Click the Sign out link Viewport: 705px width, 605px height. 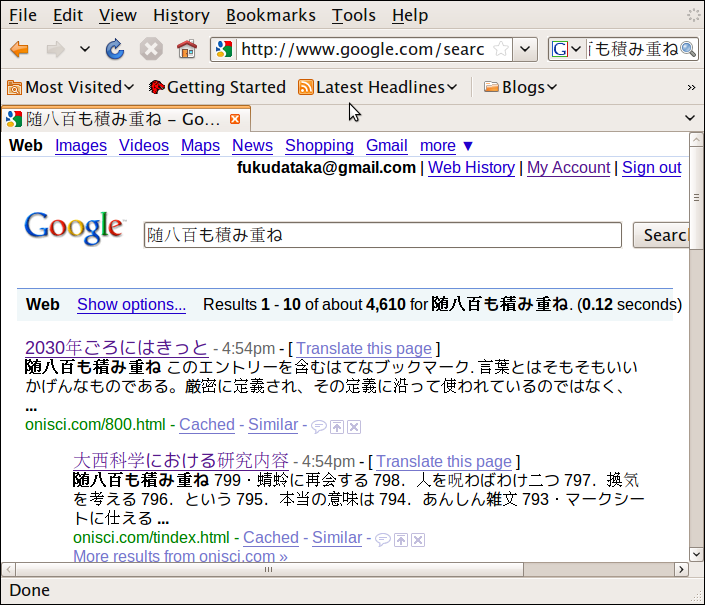click(651, 167)
